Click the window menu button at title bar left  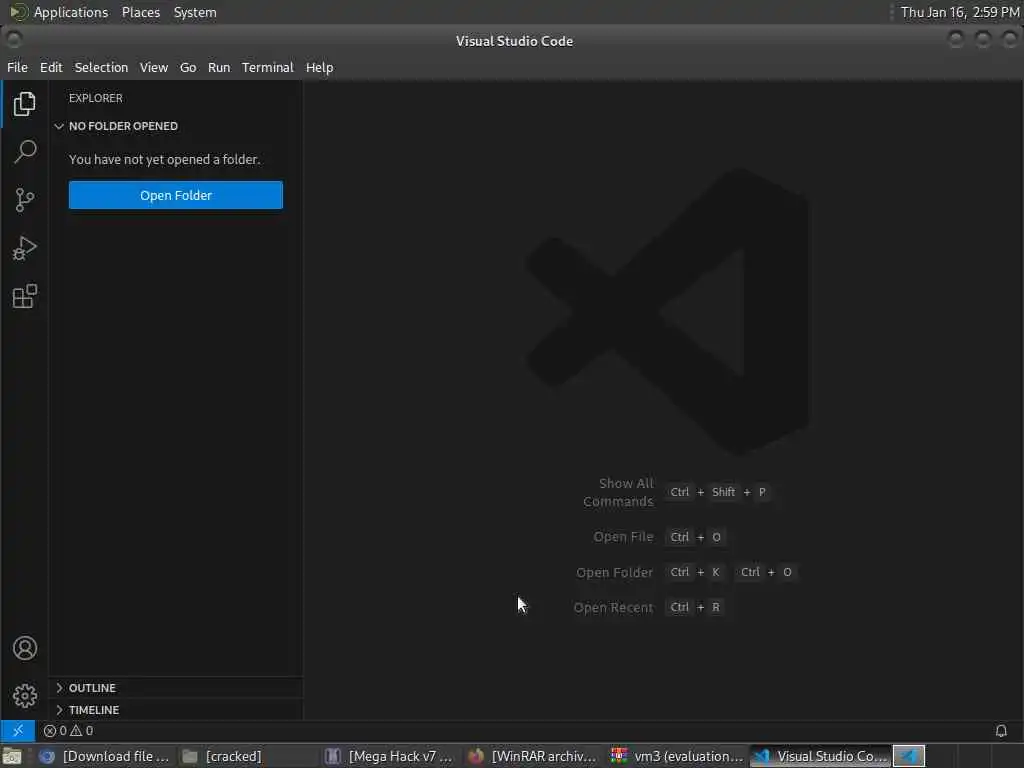pyautogui.click(x=13, y=40)
